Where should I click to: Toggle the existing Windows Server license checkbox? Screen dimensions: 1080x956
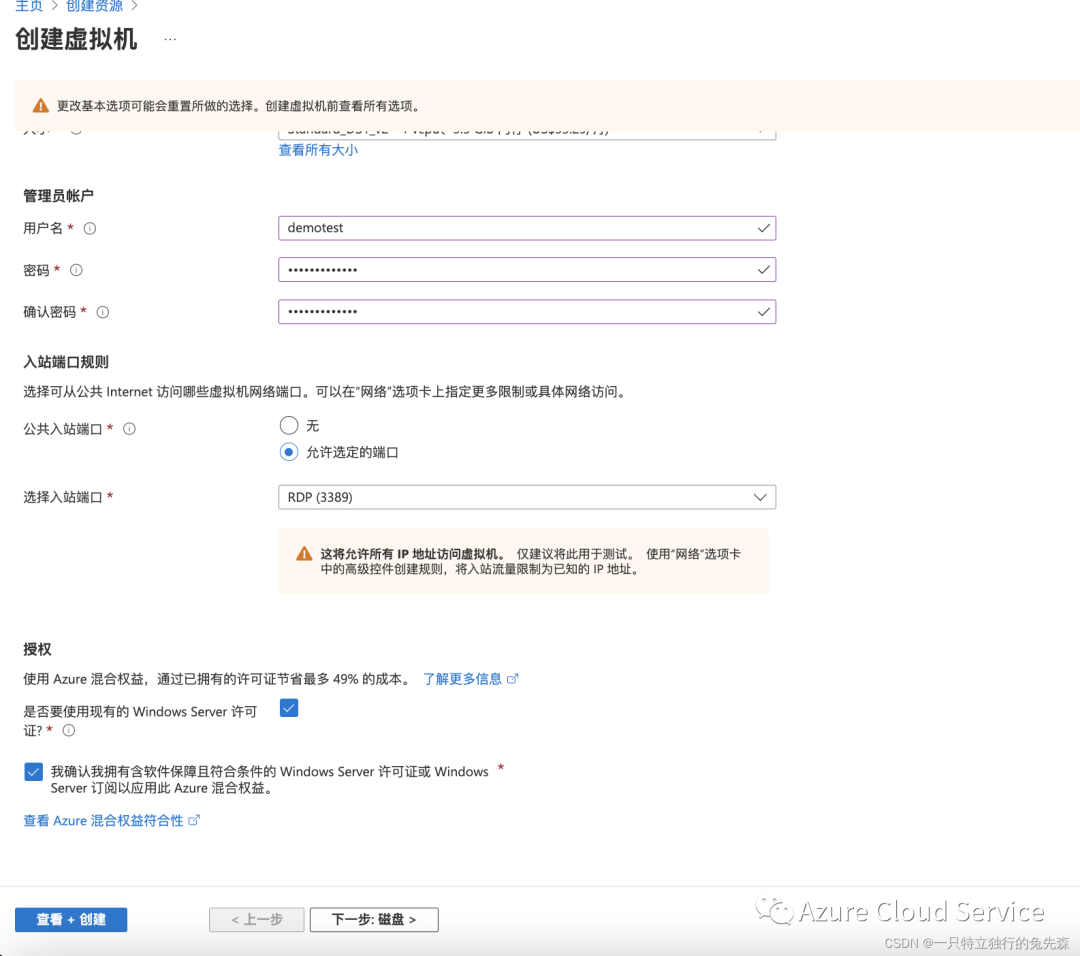pos(289,707)
